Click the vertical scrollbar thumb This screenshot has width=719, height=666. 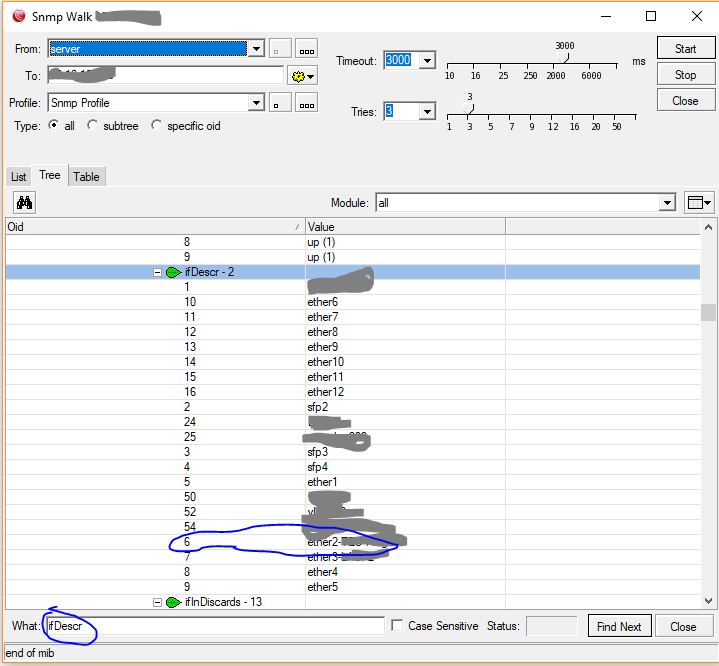[x=708, y=312]
